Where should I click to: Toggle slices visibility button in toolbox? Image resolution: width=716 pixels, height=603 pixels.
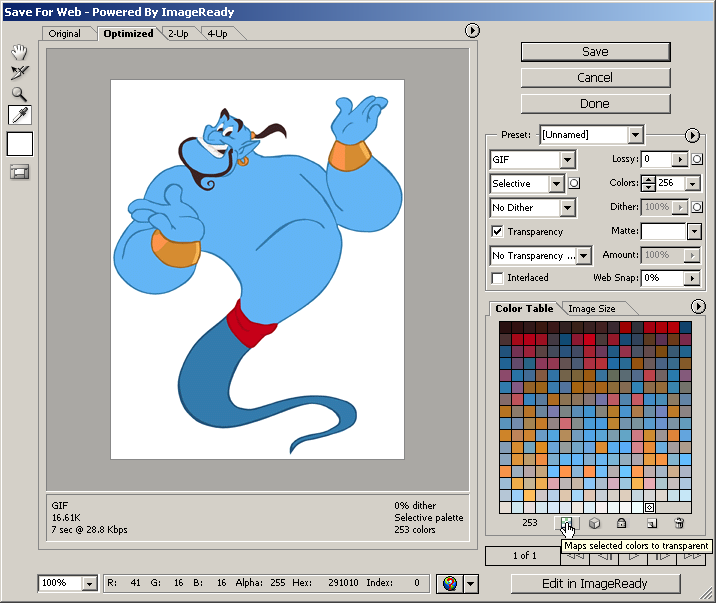(x=20, y=172)
